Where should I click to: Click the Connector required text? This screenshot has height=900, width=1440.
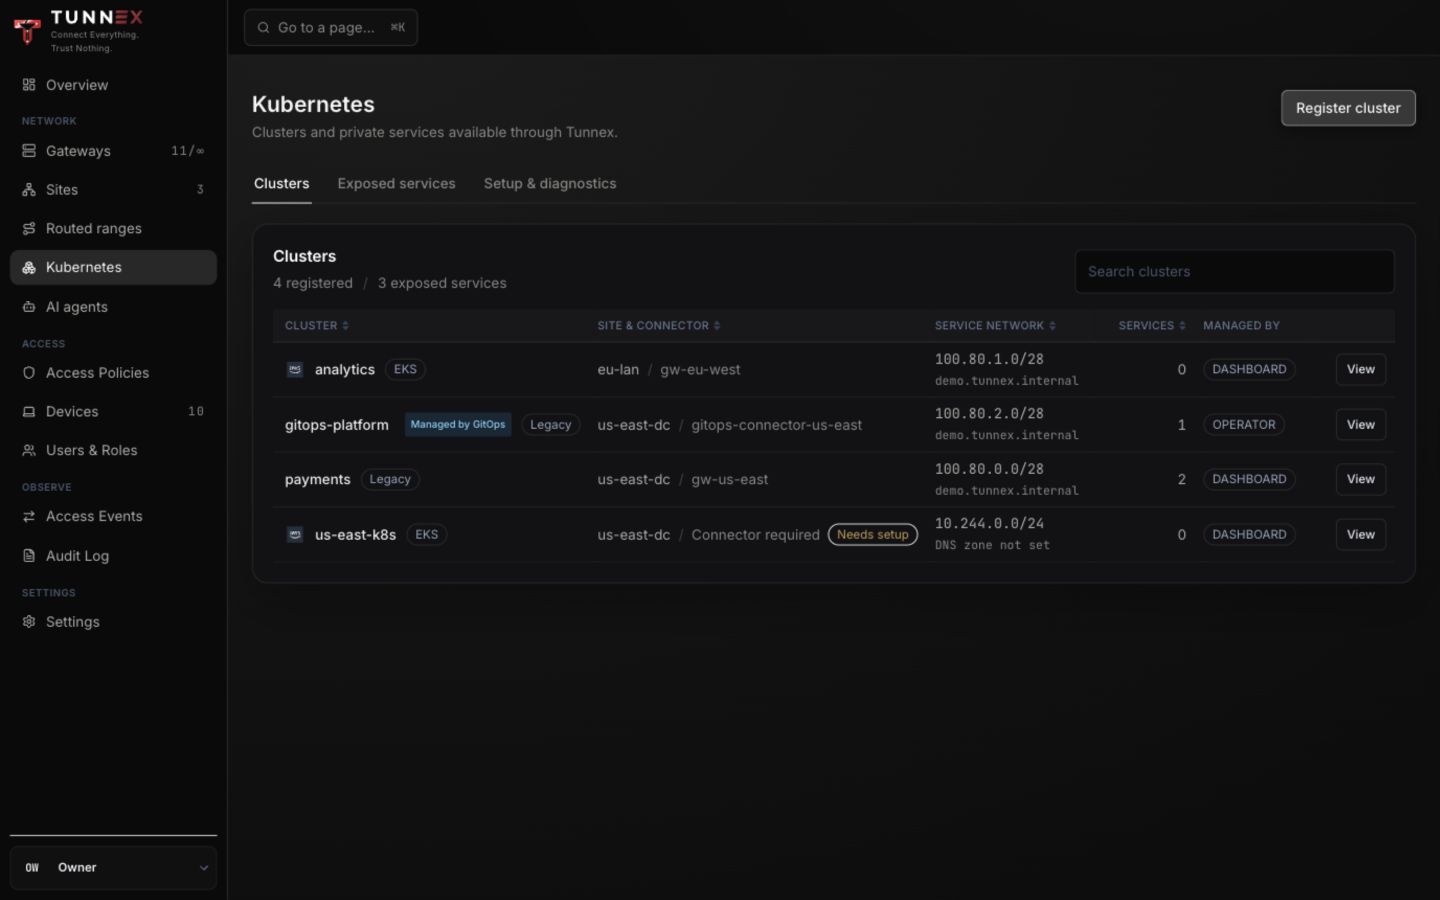755,535
